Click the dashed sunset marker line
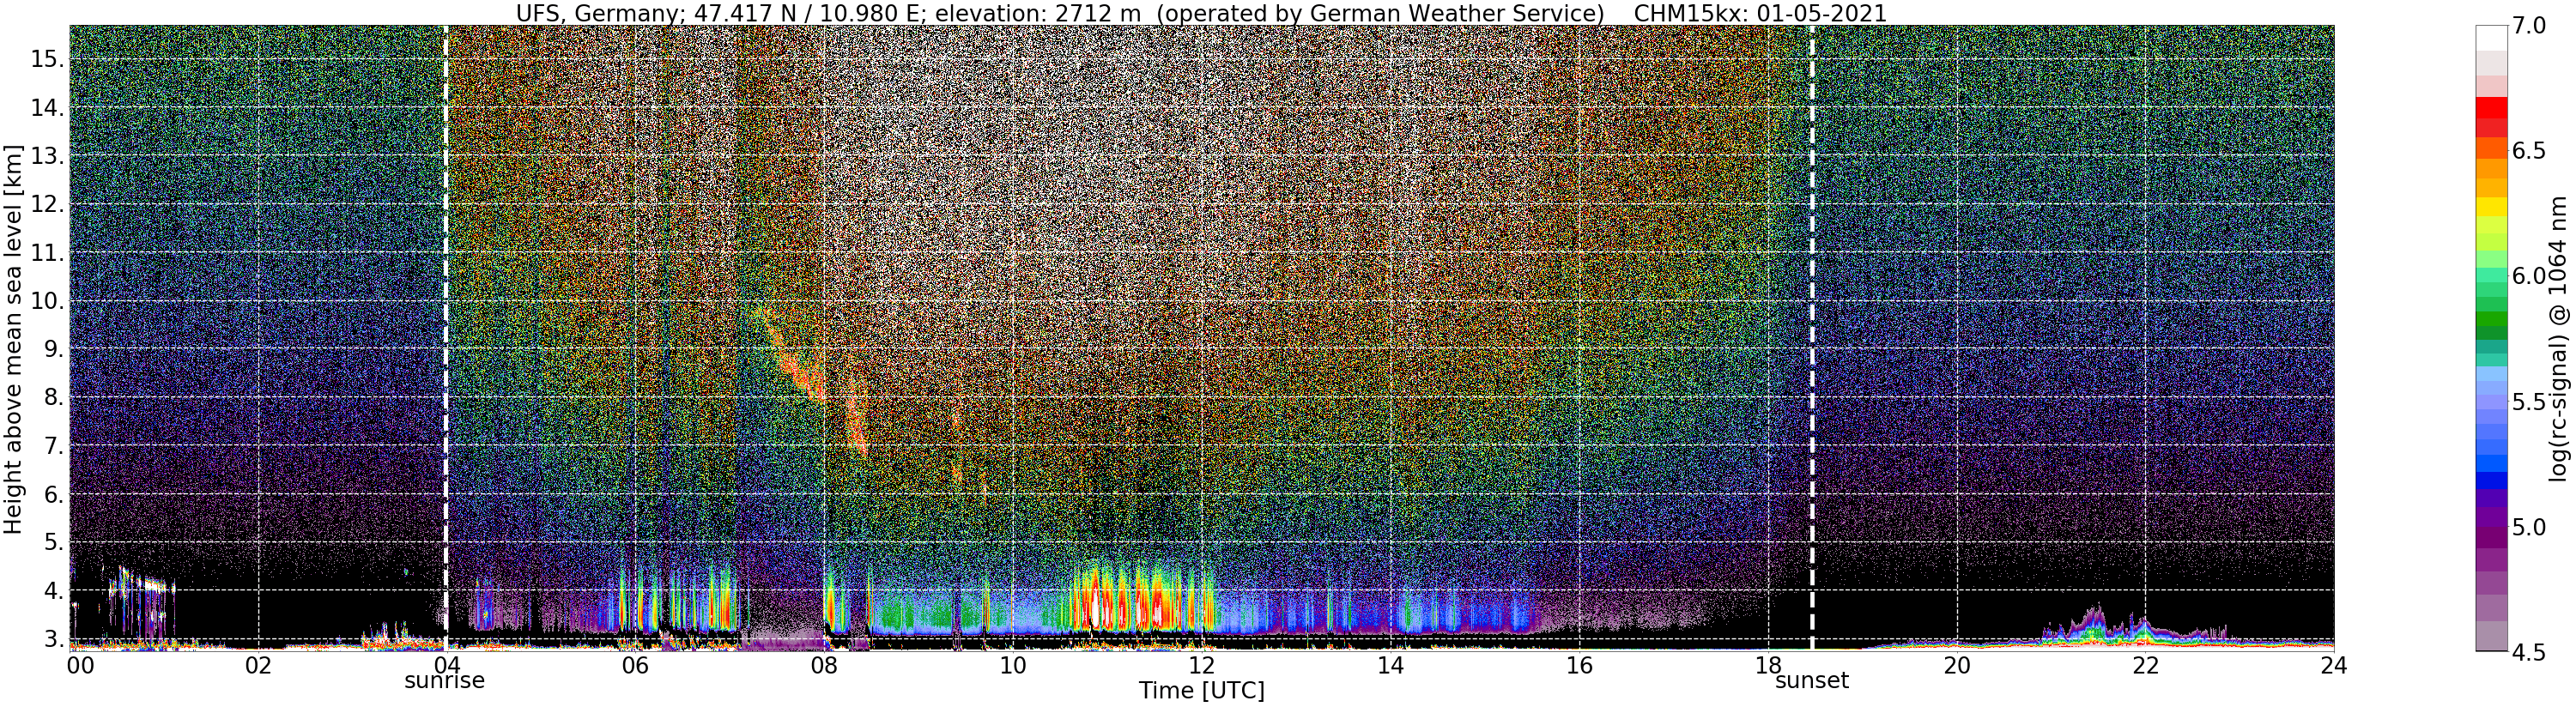The image size is (2576, 707). click(1811, 338)
